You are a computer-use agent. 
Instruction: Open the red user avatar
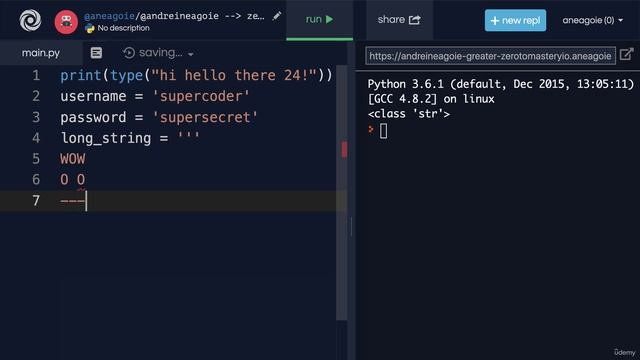coord(66,22)
